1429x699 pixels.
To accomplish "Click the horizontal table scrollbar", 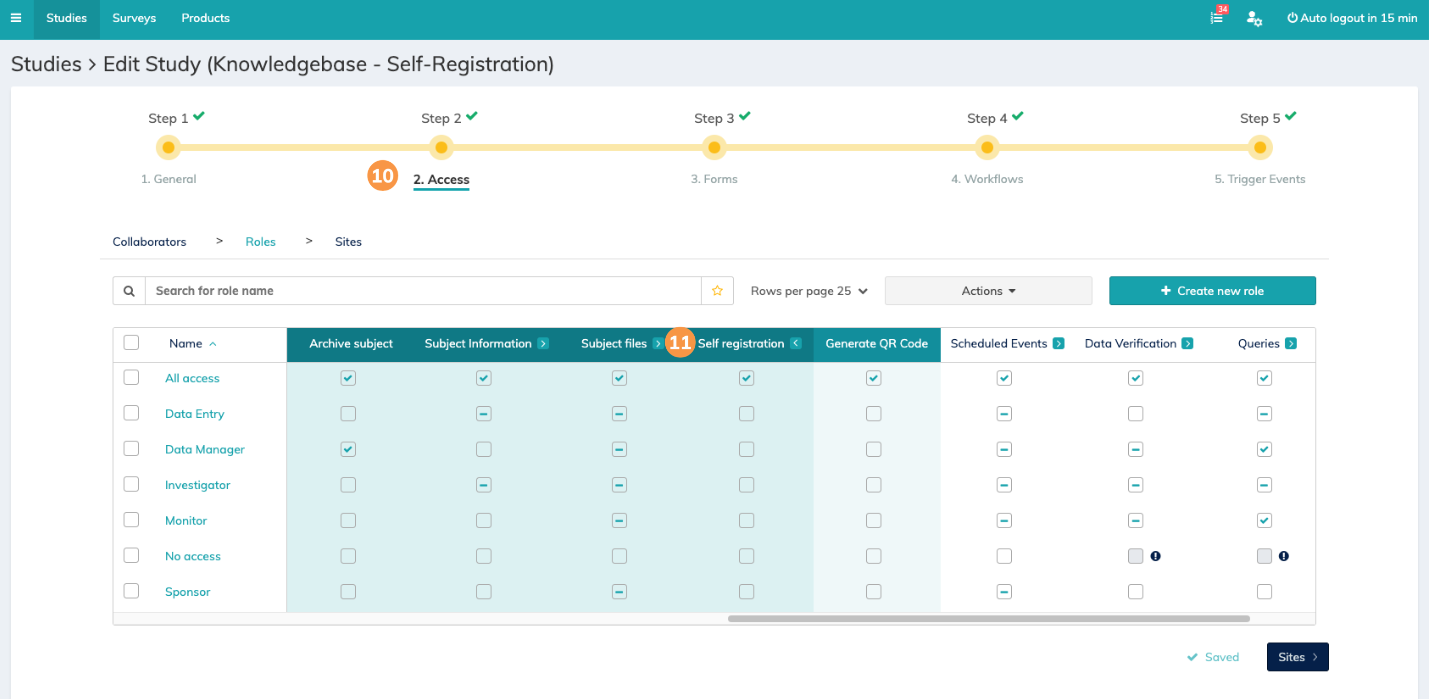I will (988, 618).
